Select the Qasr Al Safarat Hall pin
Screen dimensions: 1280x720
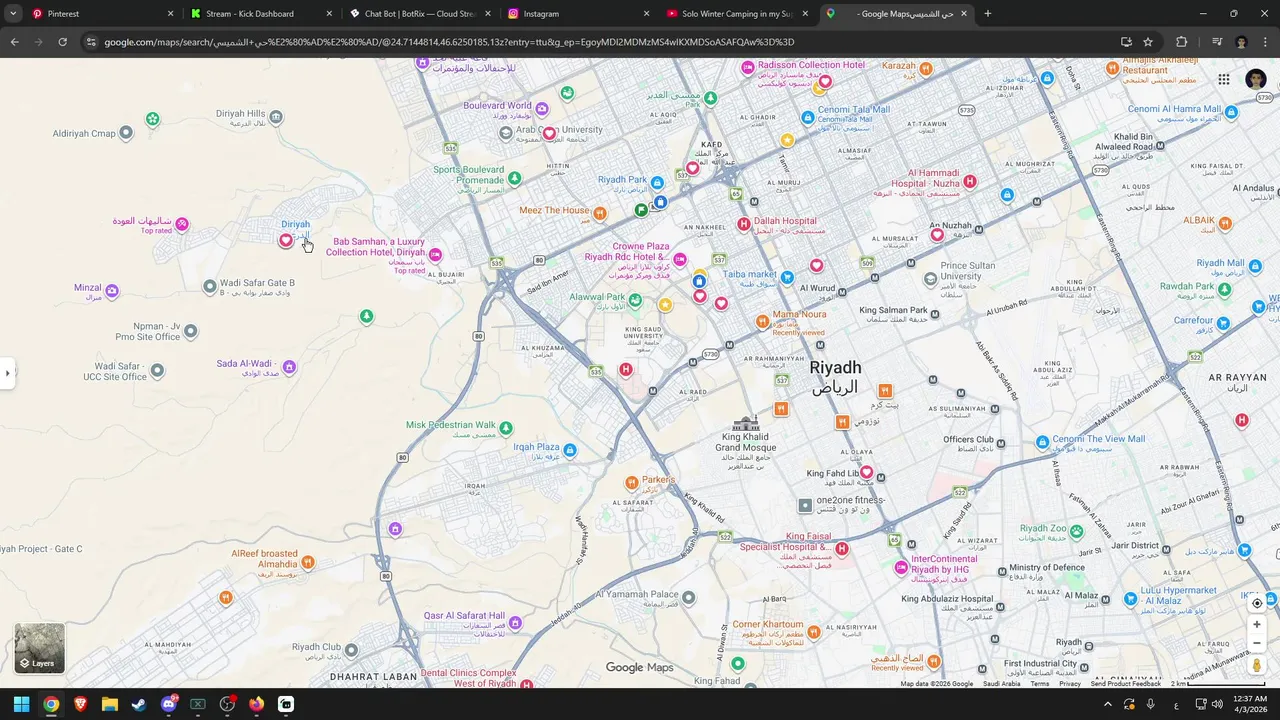515,623
